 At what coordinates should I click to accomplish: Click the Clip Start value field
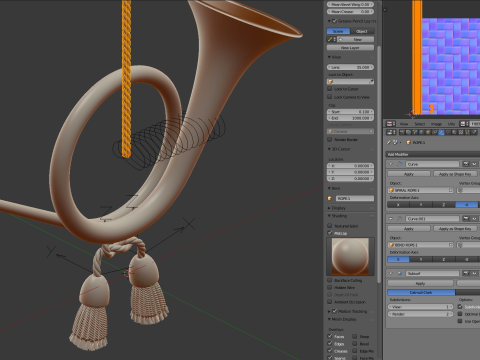click(x=350, y=112)
